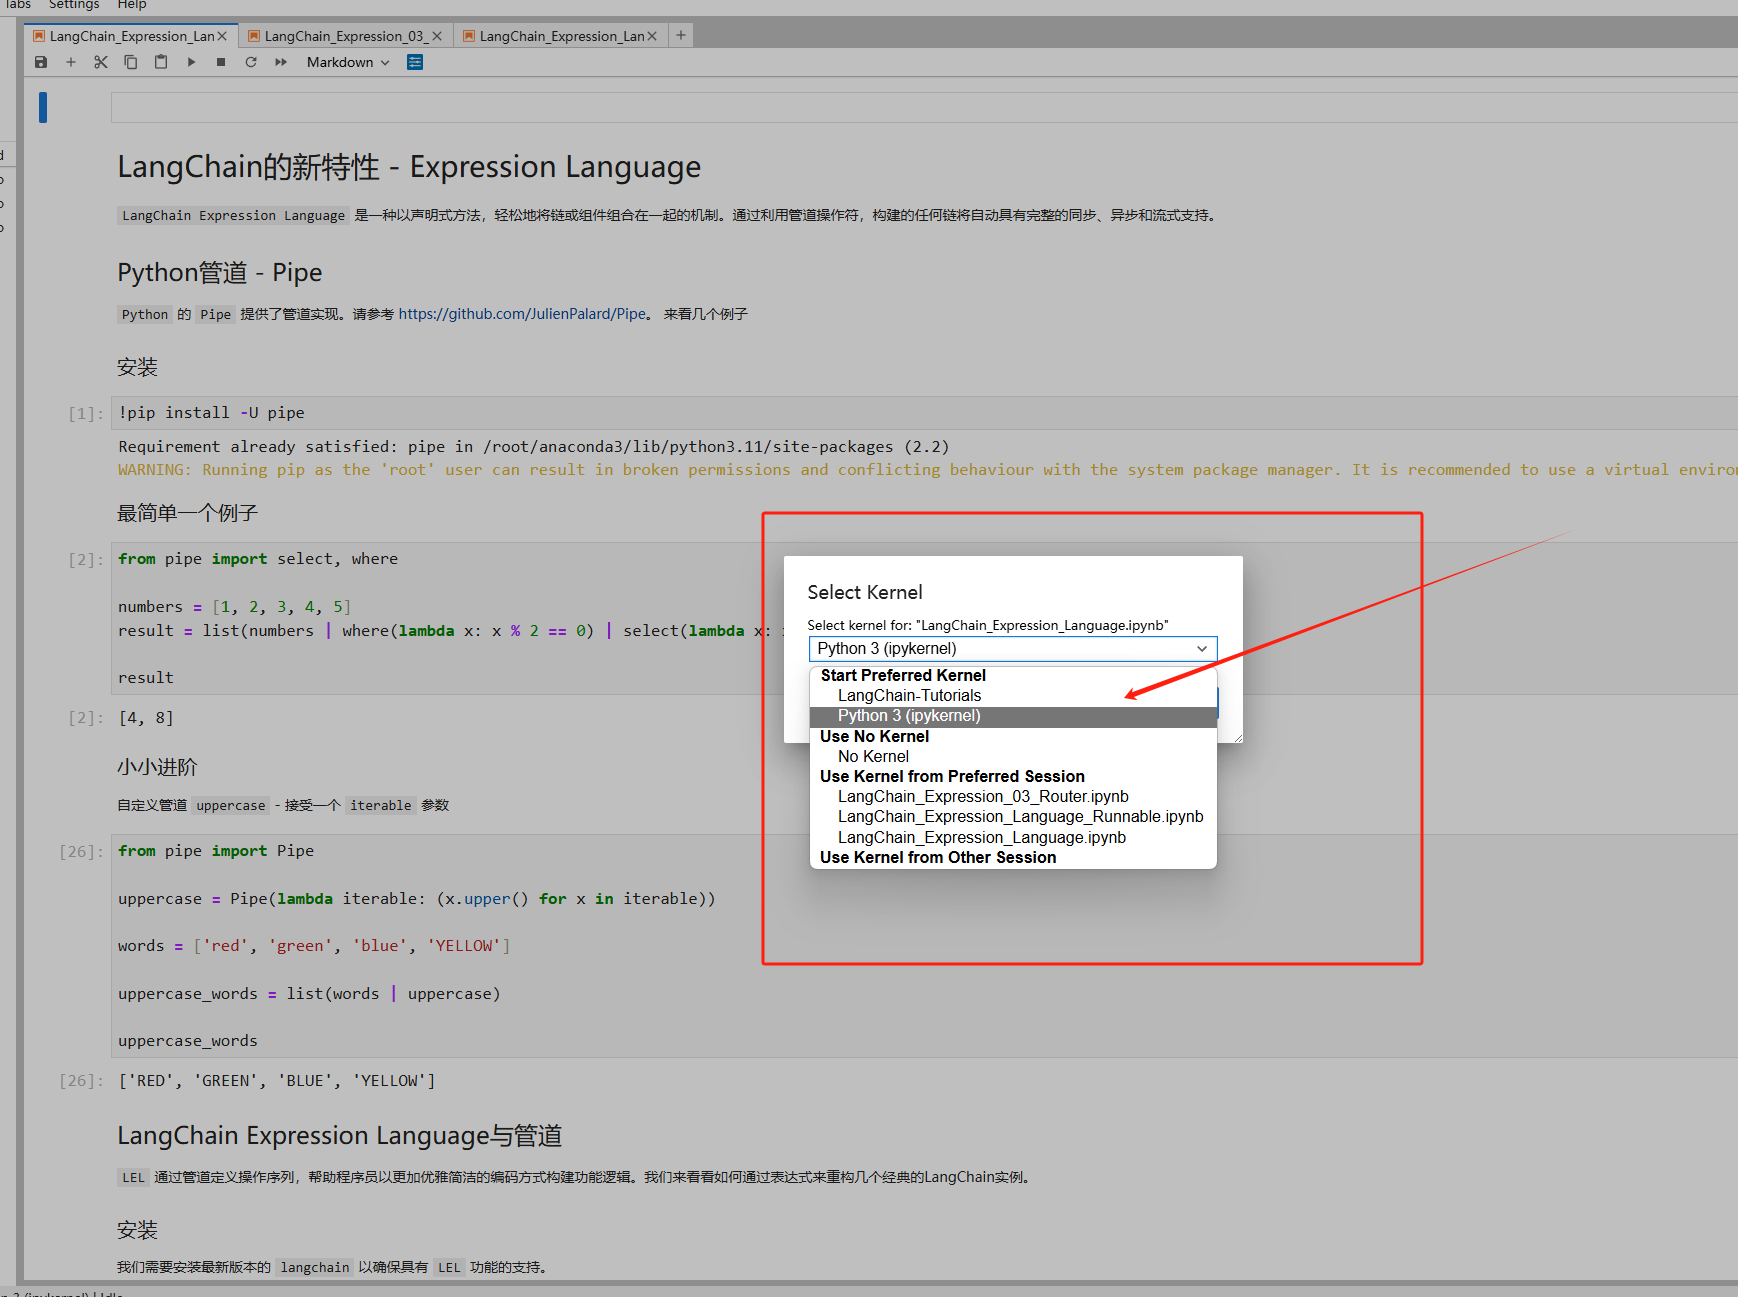Viewport: 1738px width, 1297px height.
Task: Click the LangChain Expression Language main heading
Action: pyautogui.click(x=409, y=166)
